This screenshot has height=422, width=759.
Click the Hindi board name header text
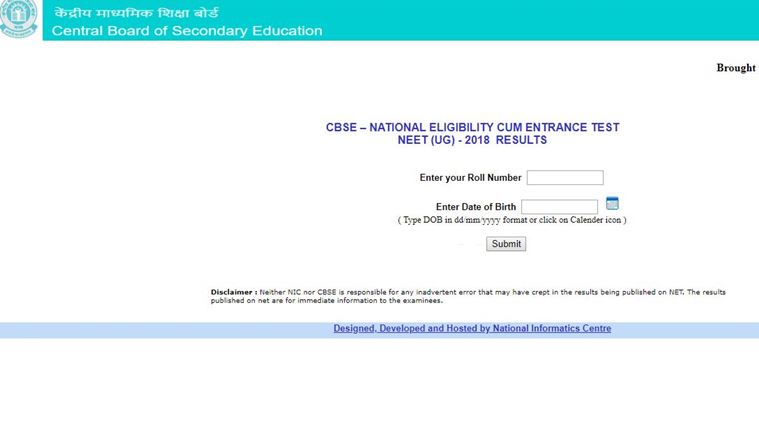coord(136,13)
